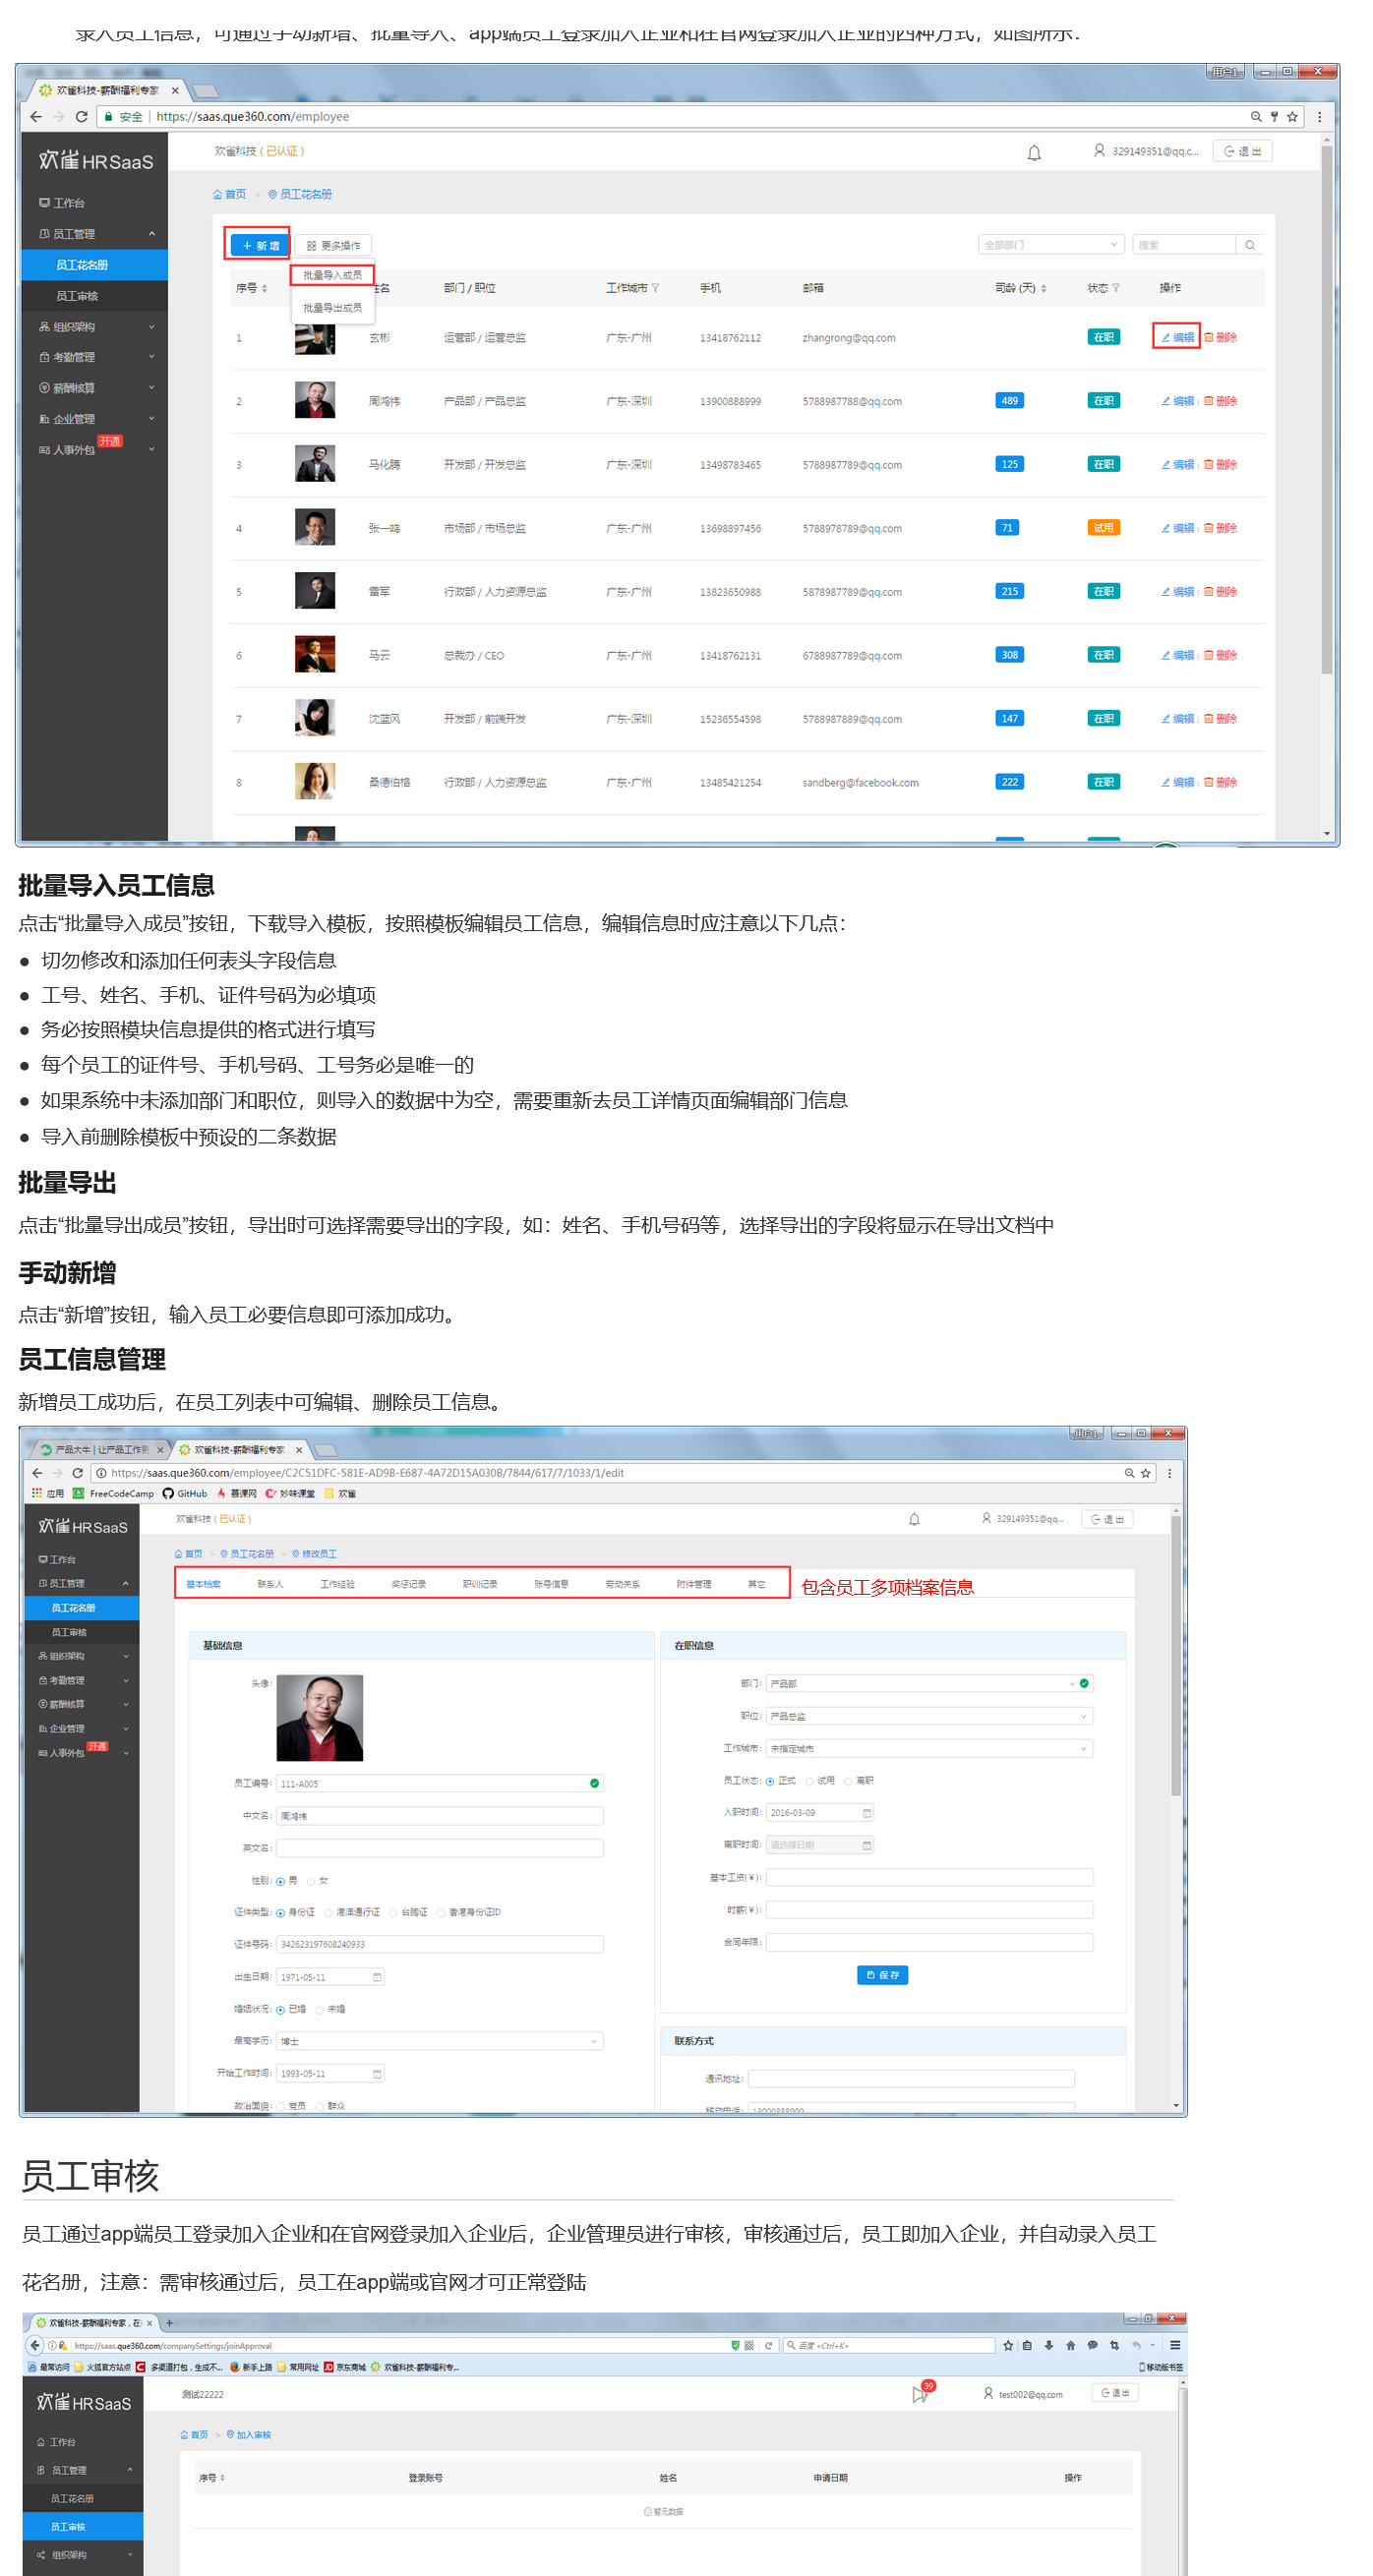The image size is (1373, 2576).
Task: Click the calendar icon in the 出生日期 field
Action: (377, 1976)
